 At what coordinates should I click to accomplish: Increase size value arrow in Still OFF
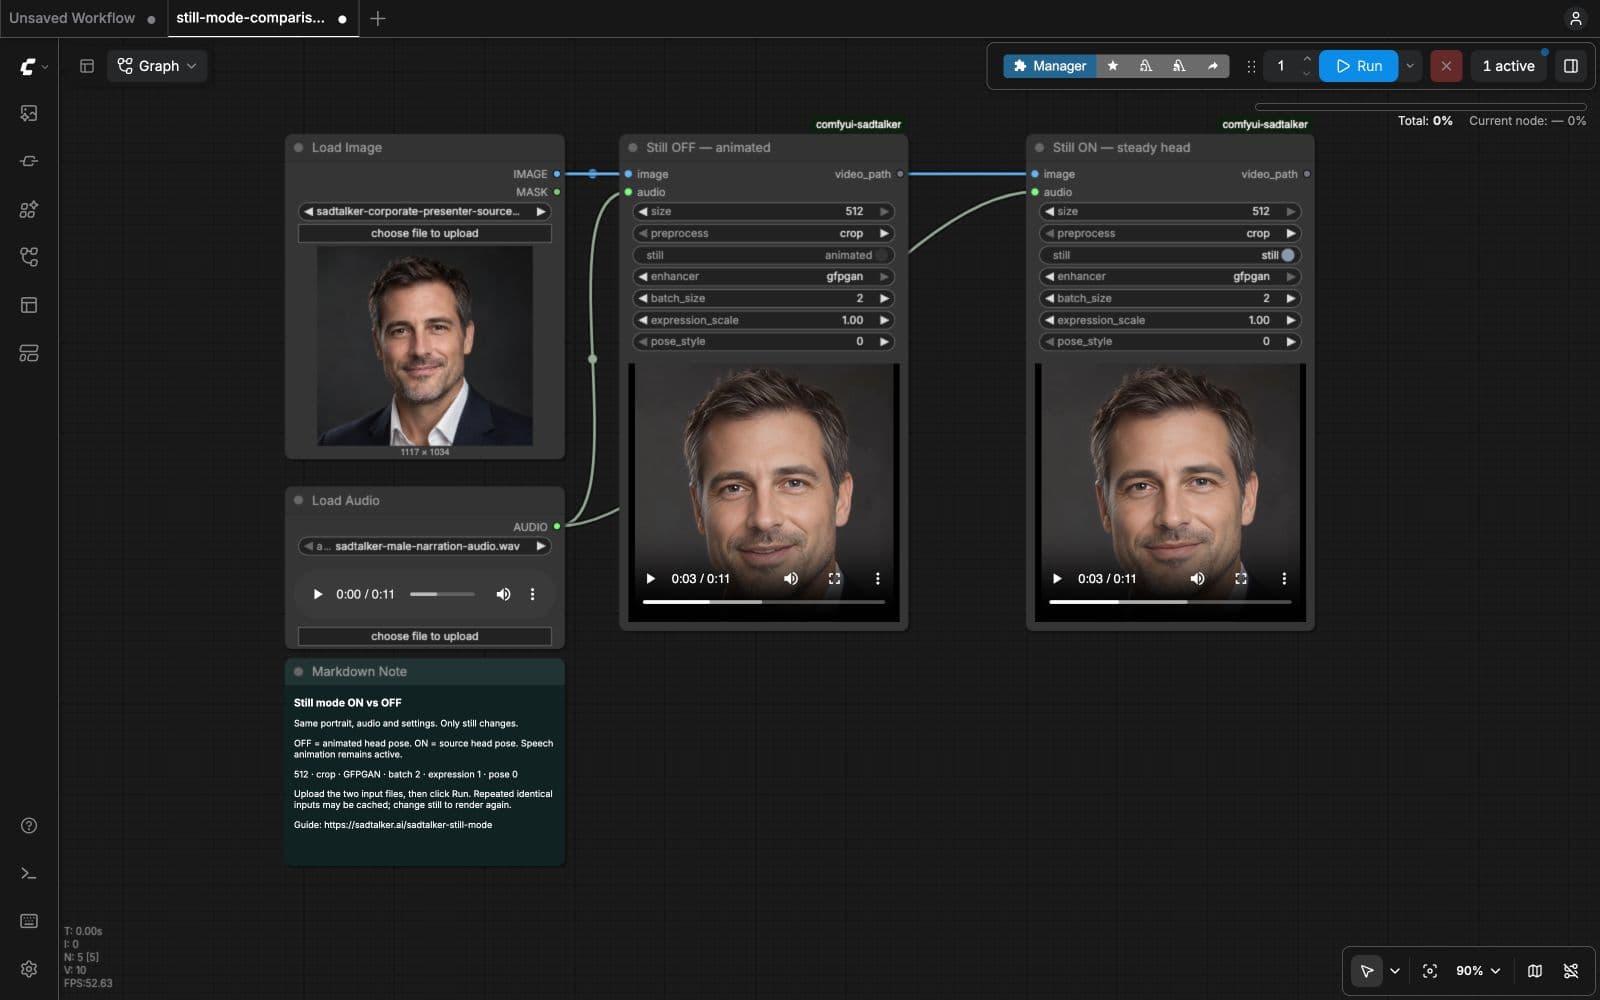point(884,211)
